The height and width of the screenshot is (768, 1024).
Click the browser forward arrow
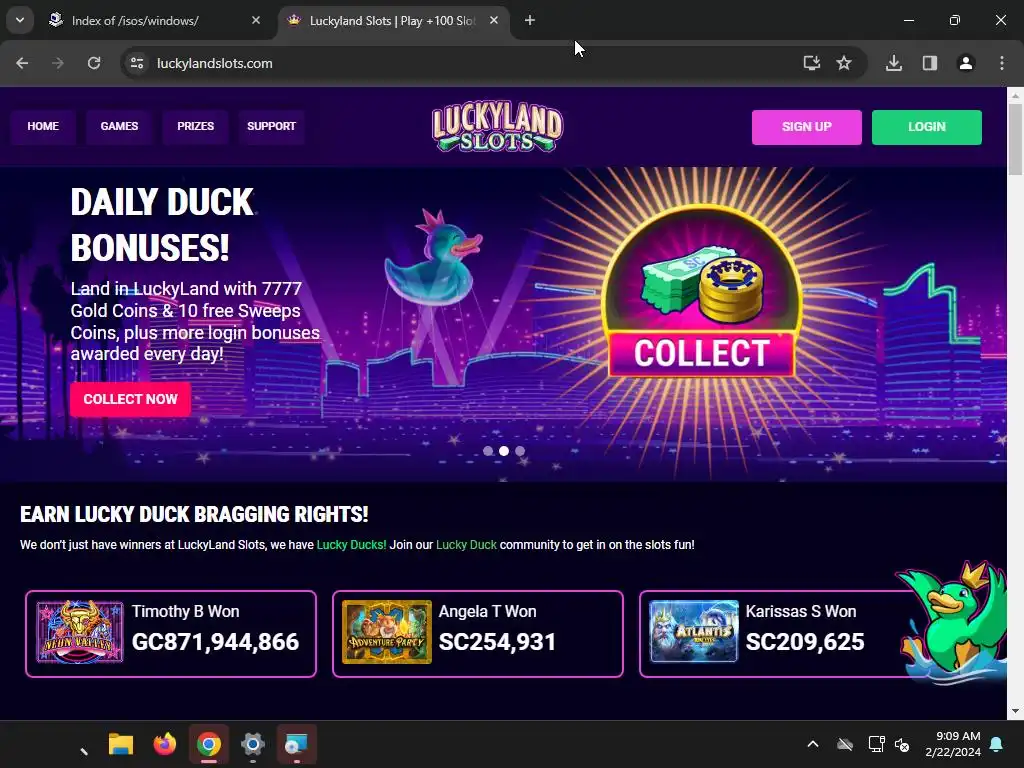(58, 63)
